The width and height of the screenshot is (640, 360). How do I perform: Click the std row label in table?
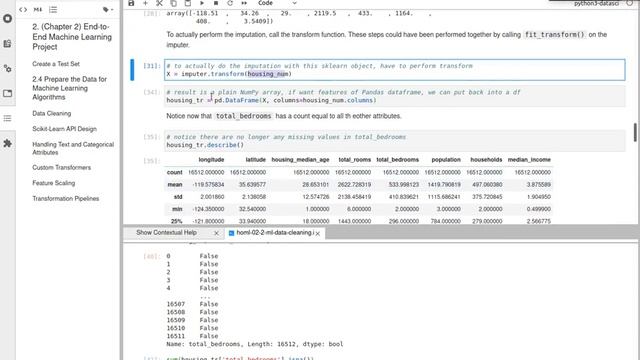coord(178,197)
